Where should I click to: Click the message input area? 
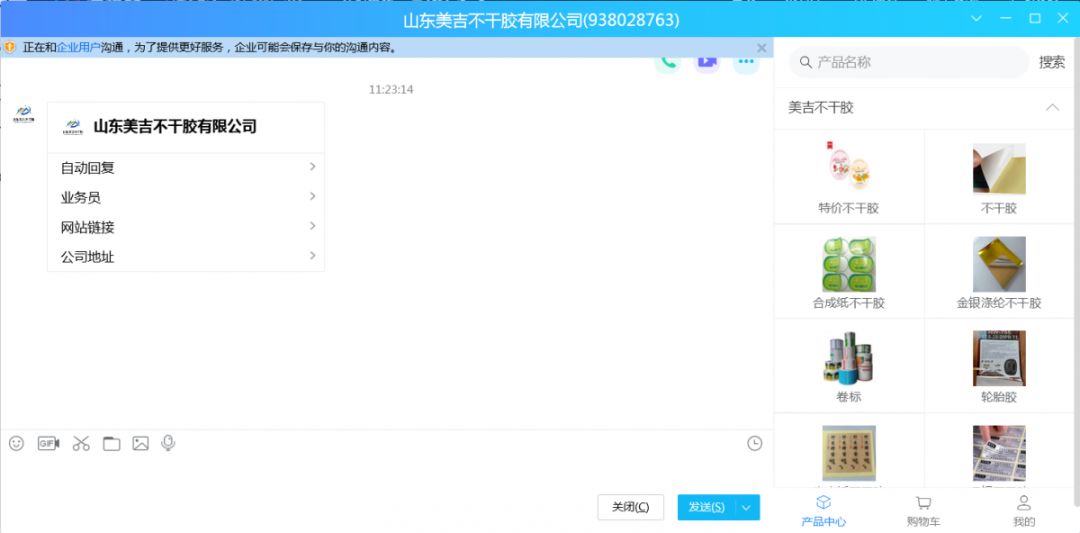coord(386,472)
